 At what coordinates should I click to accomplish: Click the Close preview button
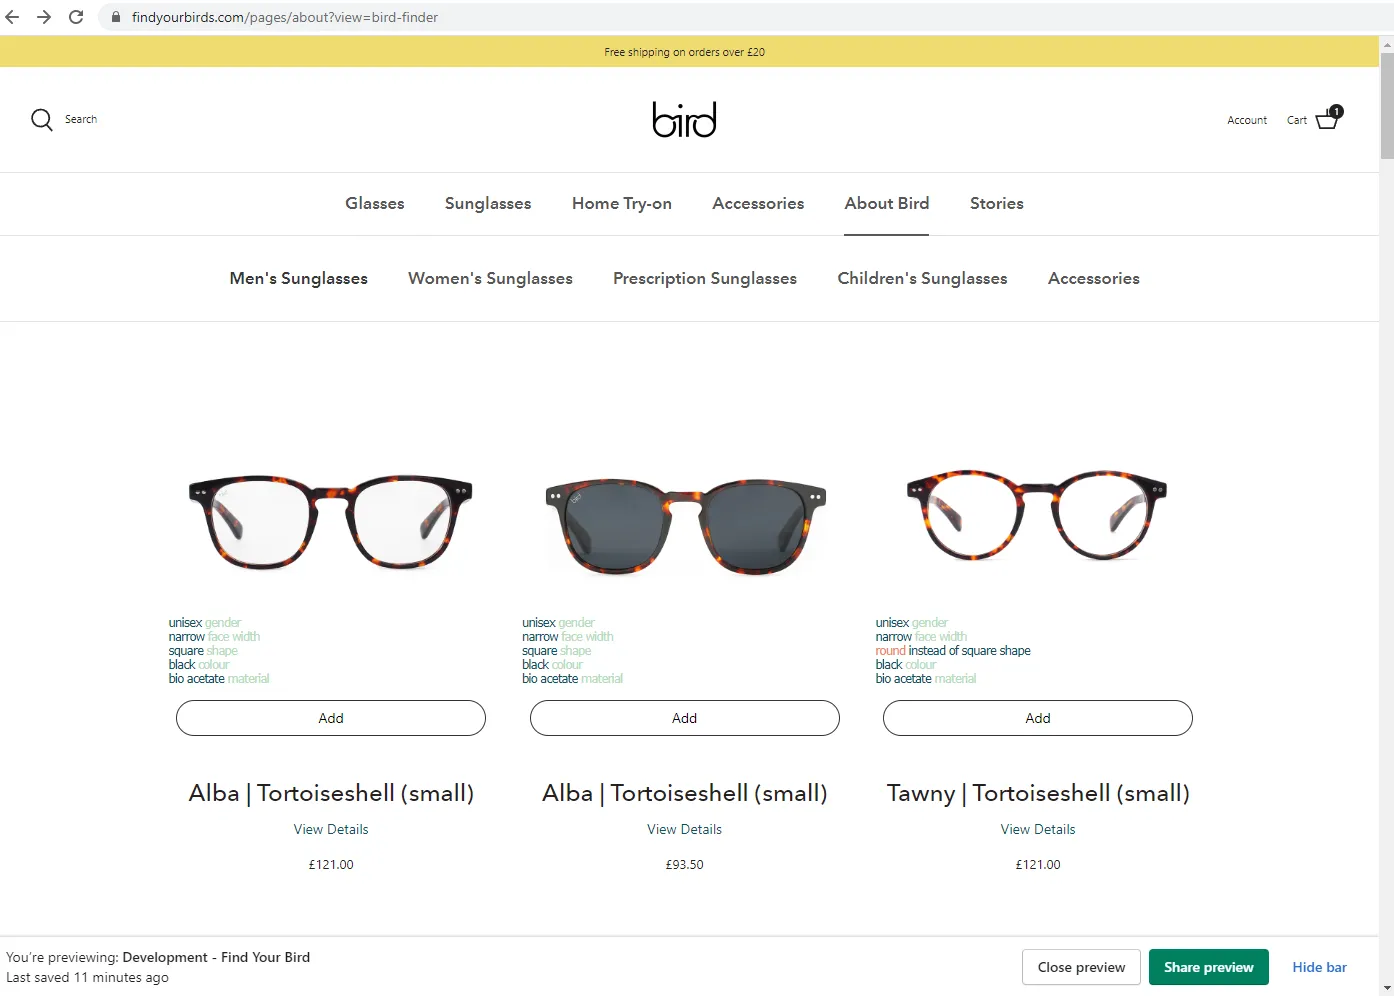click(x=1081, y=967)
